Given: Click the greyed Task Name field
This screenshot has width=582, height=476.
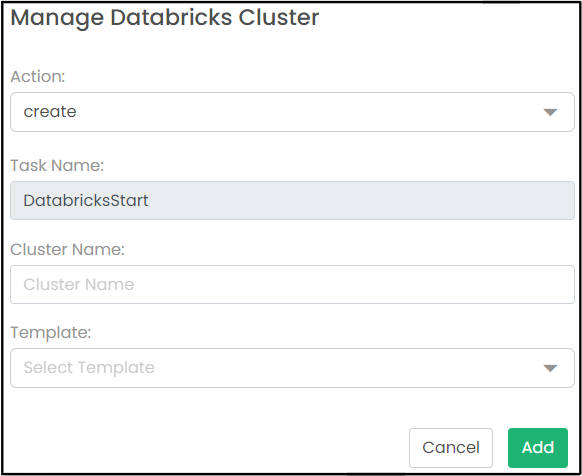Looking at the screenshot, I should pos(292,200).
